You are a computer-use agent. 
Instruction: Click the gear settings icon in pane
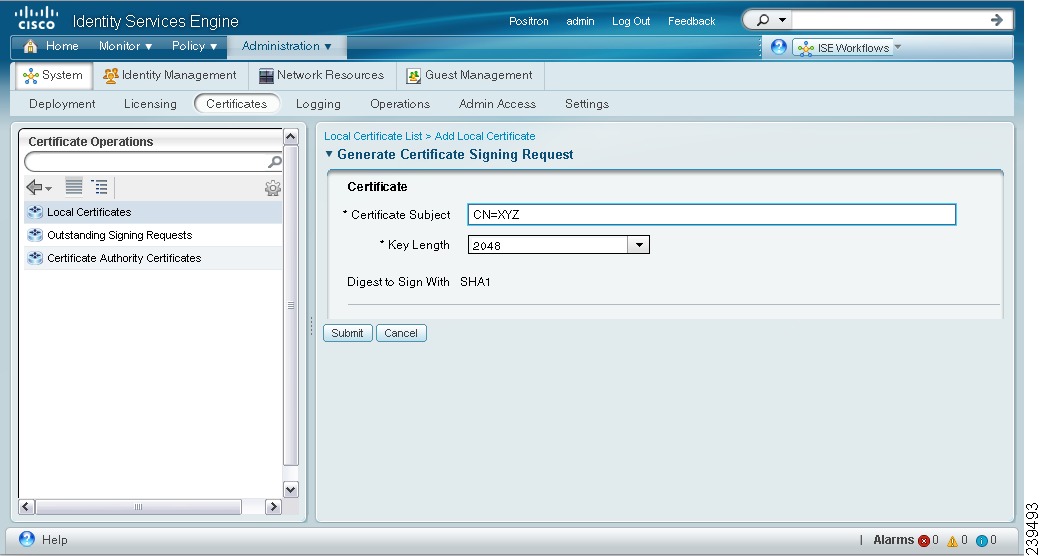272,188
